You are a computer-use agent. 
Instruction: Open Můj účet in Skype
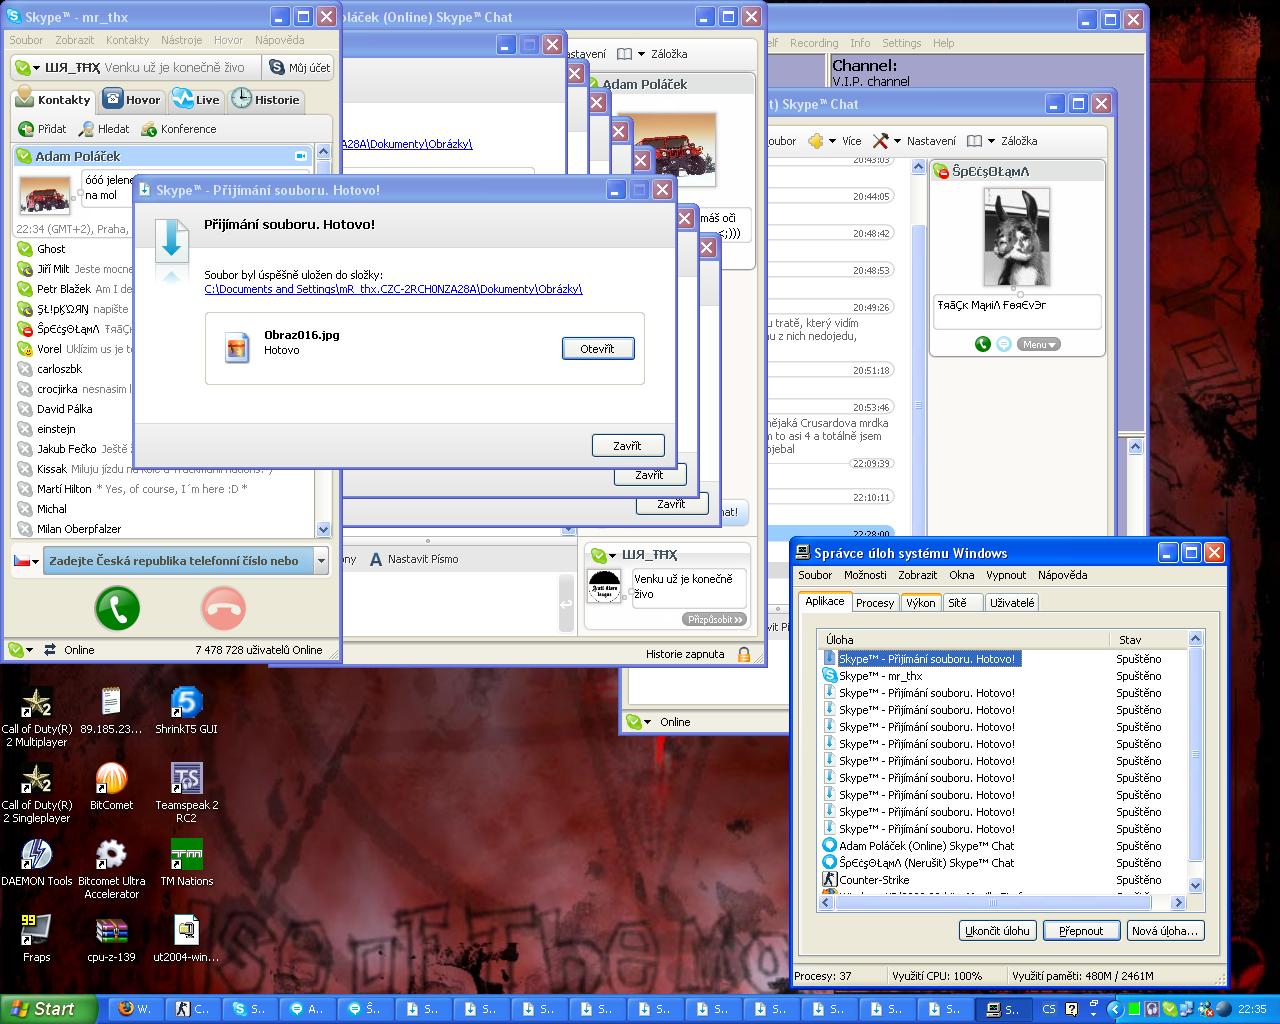299,67
